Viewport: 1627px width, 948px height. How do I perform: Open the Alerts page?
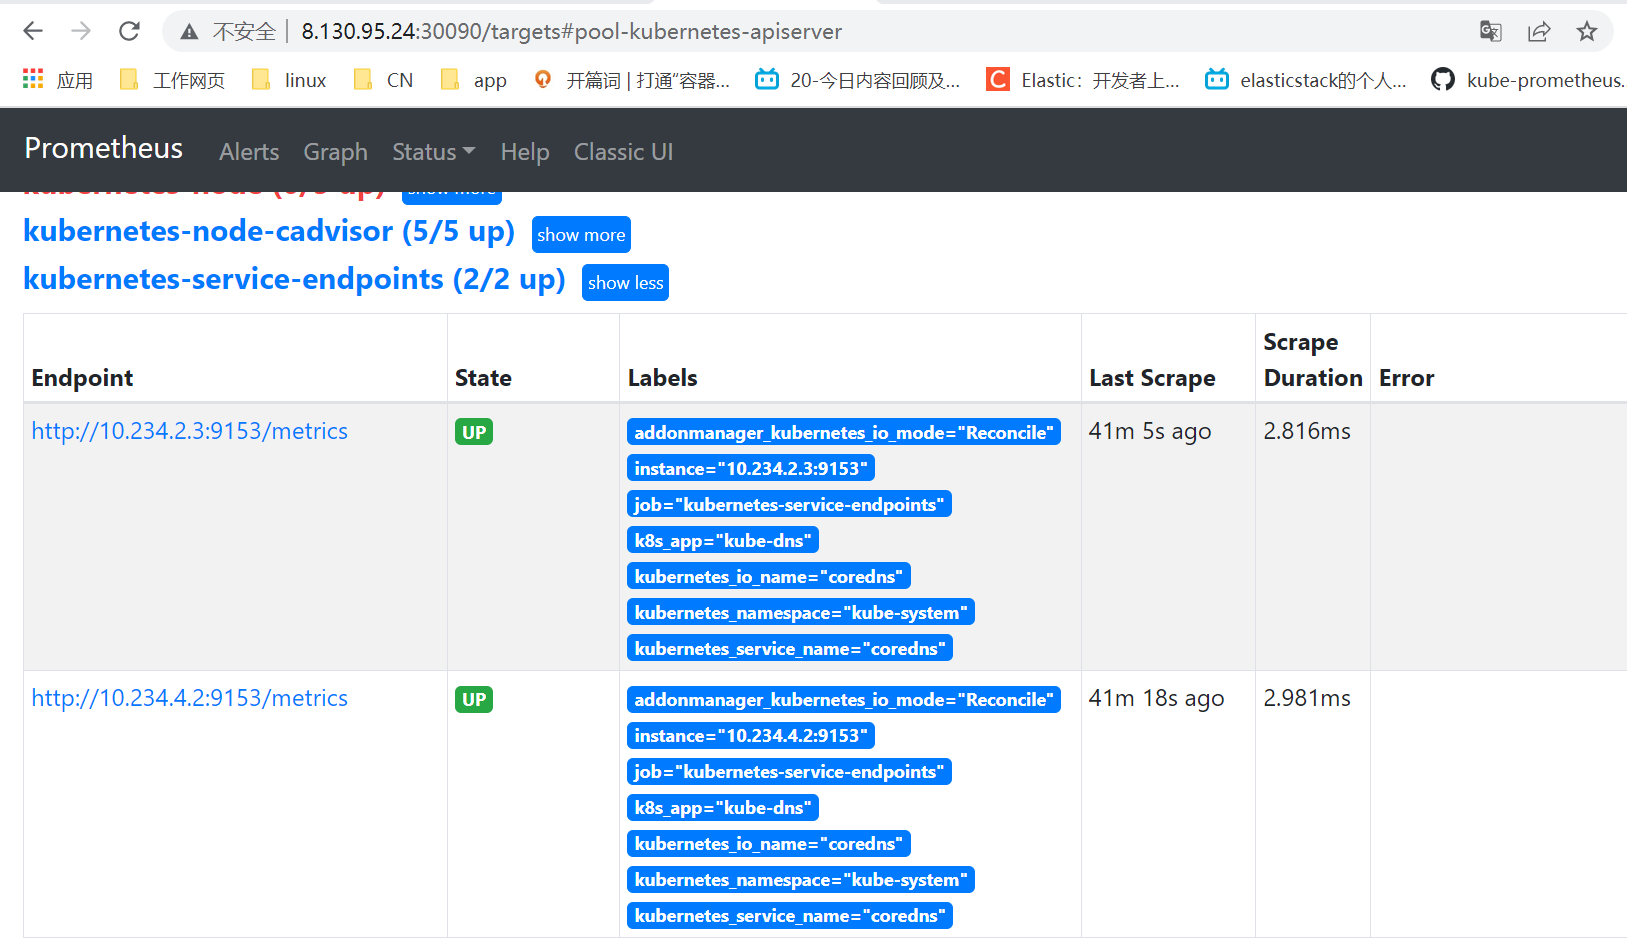249,152
